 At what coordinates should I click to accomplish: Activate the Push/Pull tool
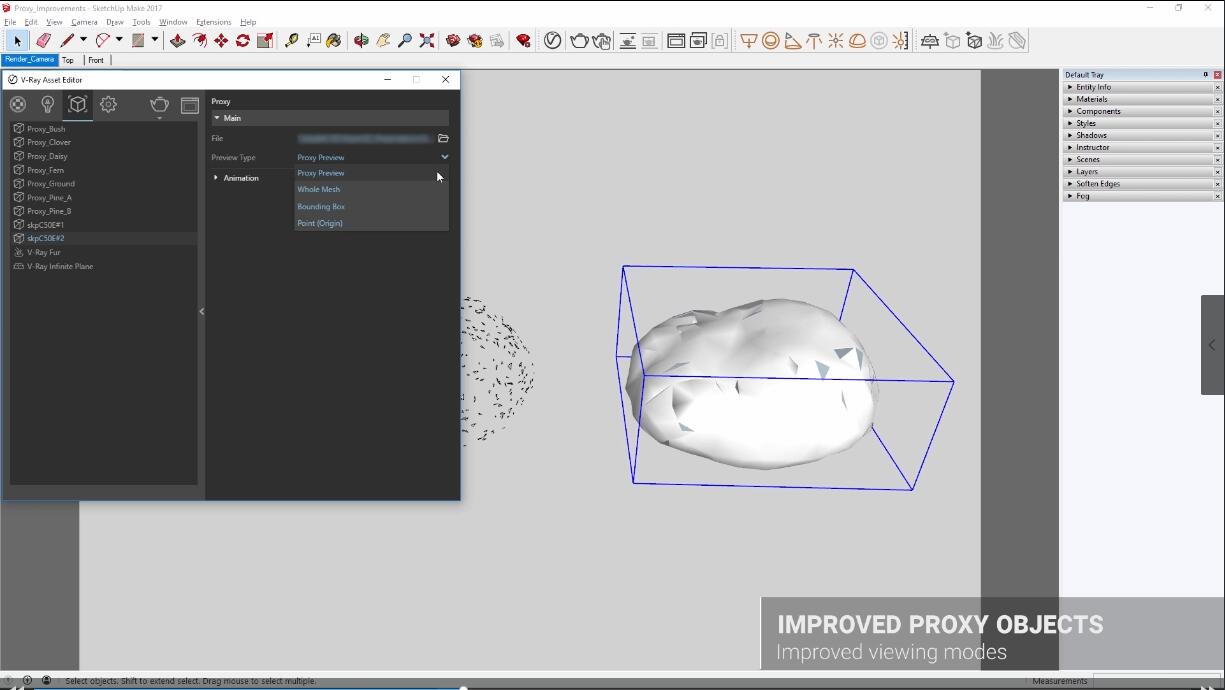pyautogui.click(x=177, y=41)
